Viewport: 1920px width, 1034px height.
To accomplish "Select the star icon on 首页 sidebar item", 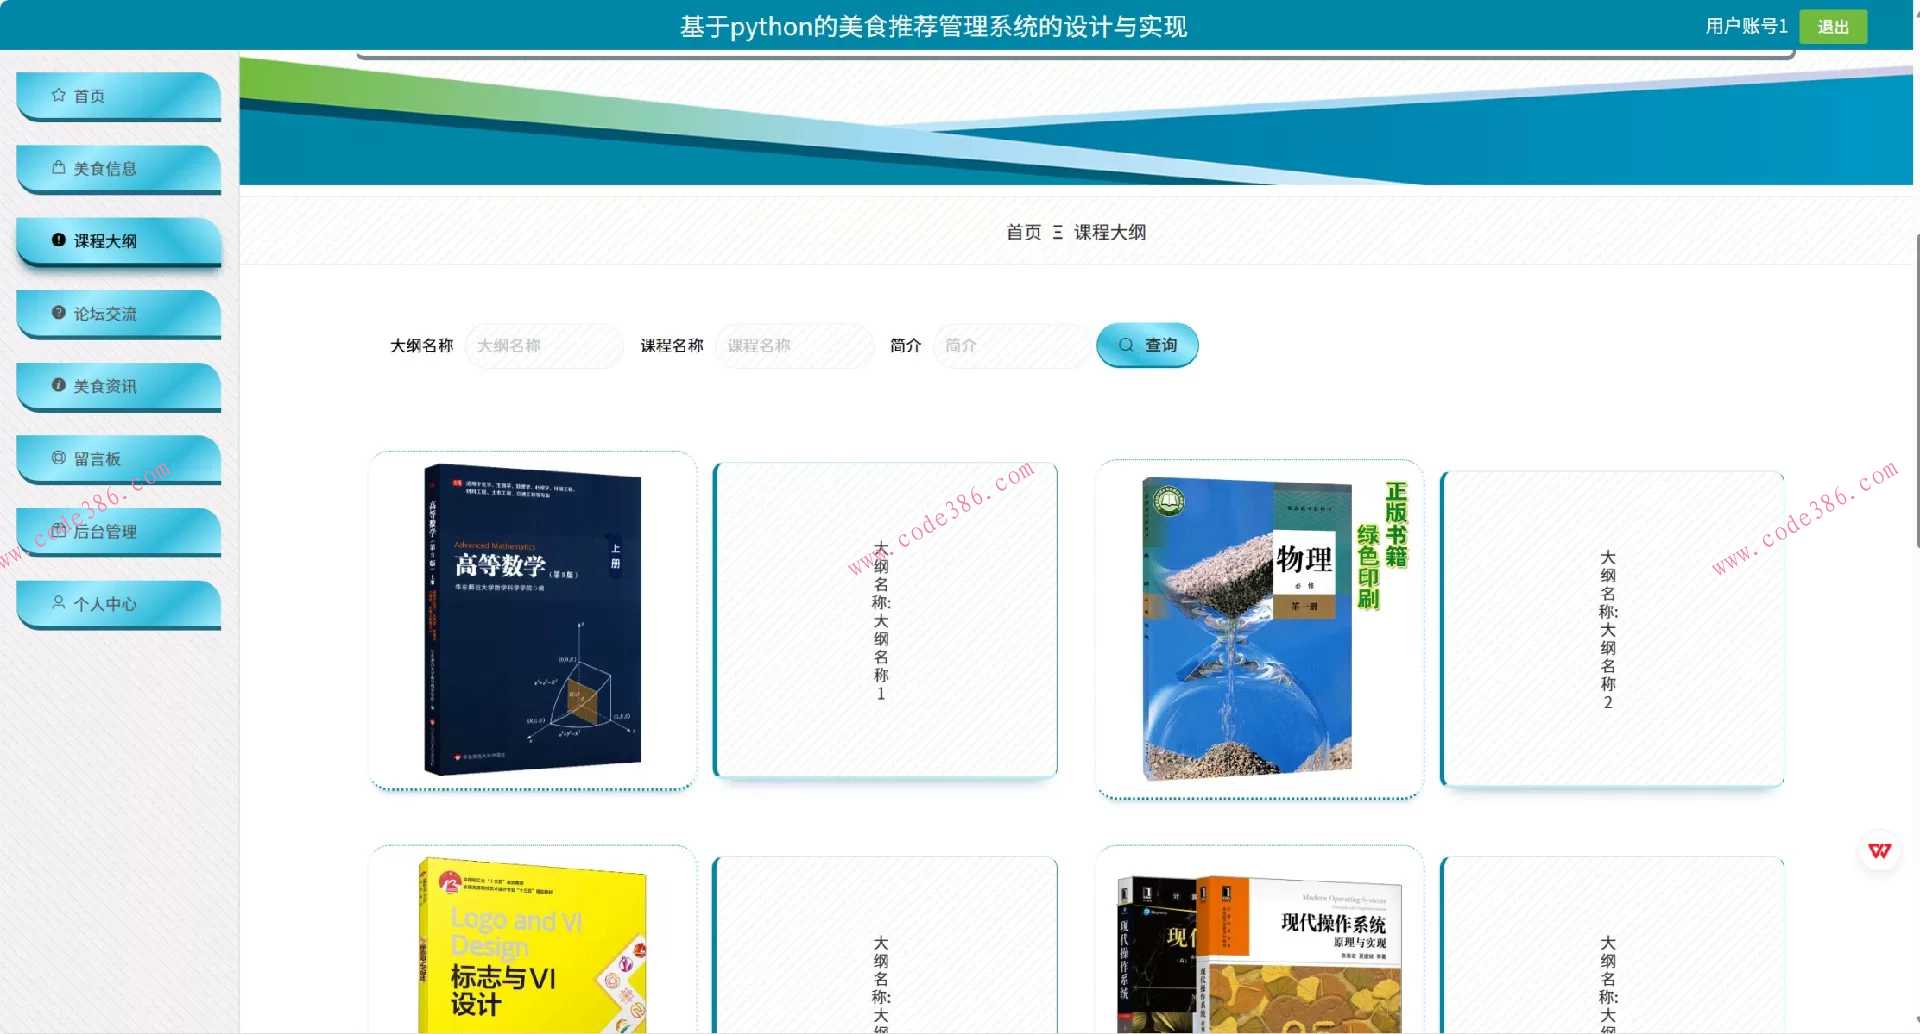I will (57, 95).
